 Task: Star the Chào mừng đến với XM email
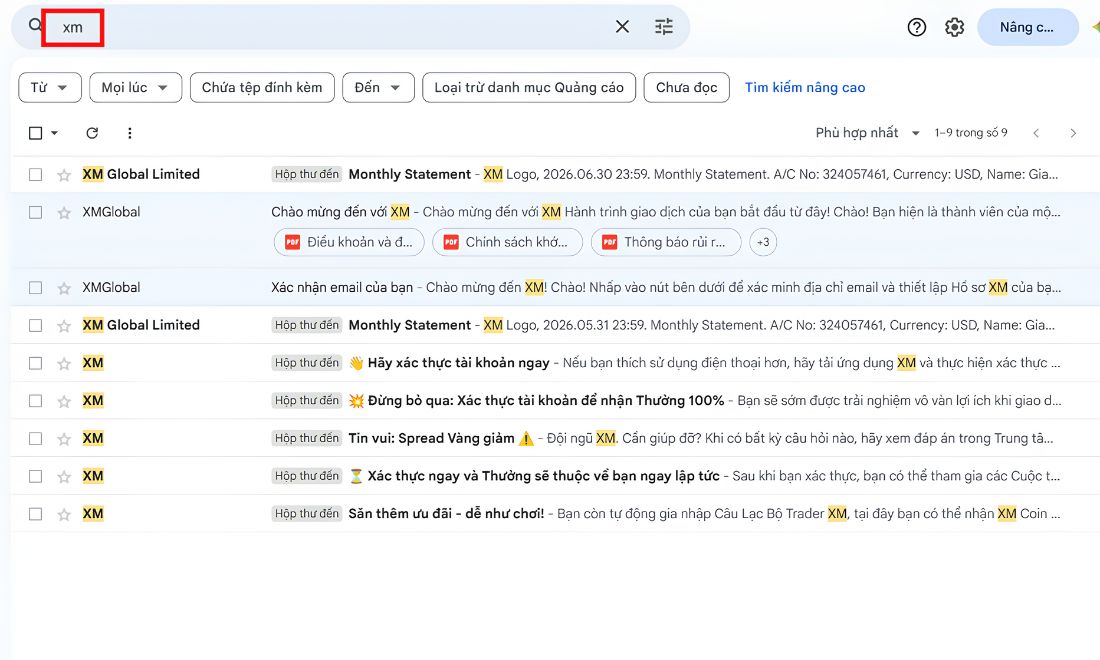[x=64, y=213]
